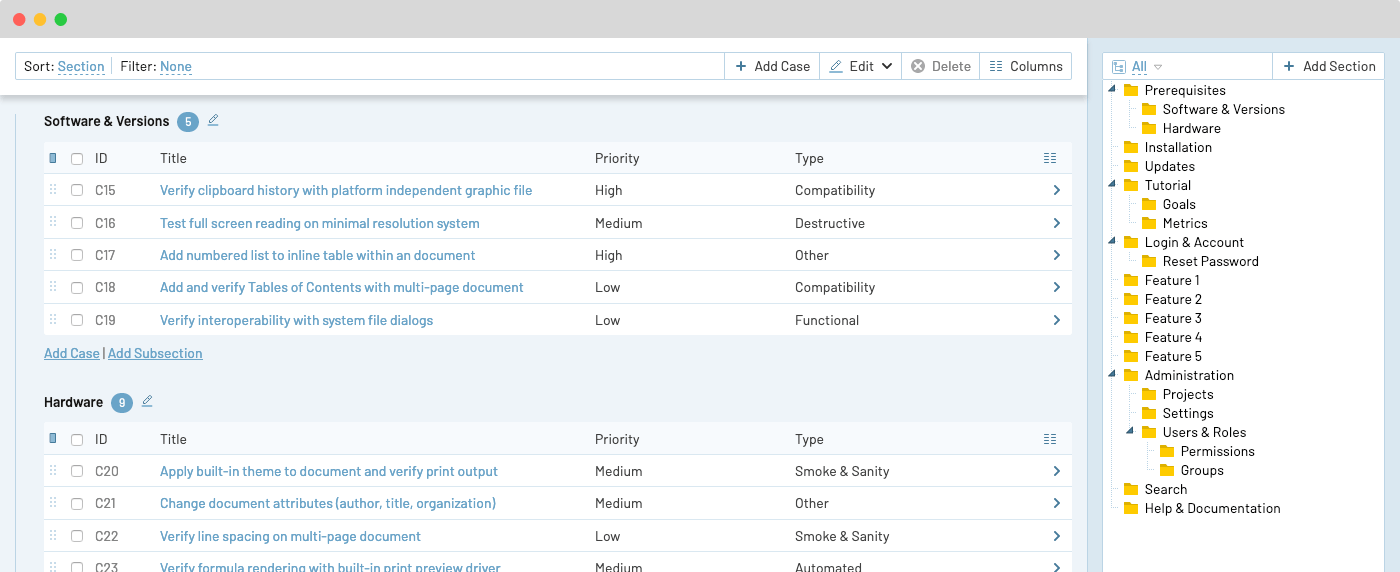Click Add Case link below C19 row

tap(72, 353)
